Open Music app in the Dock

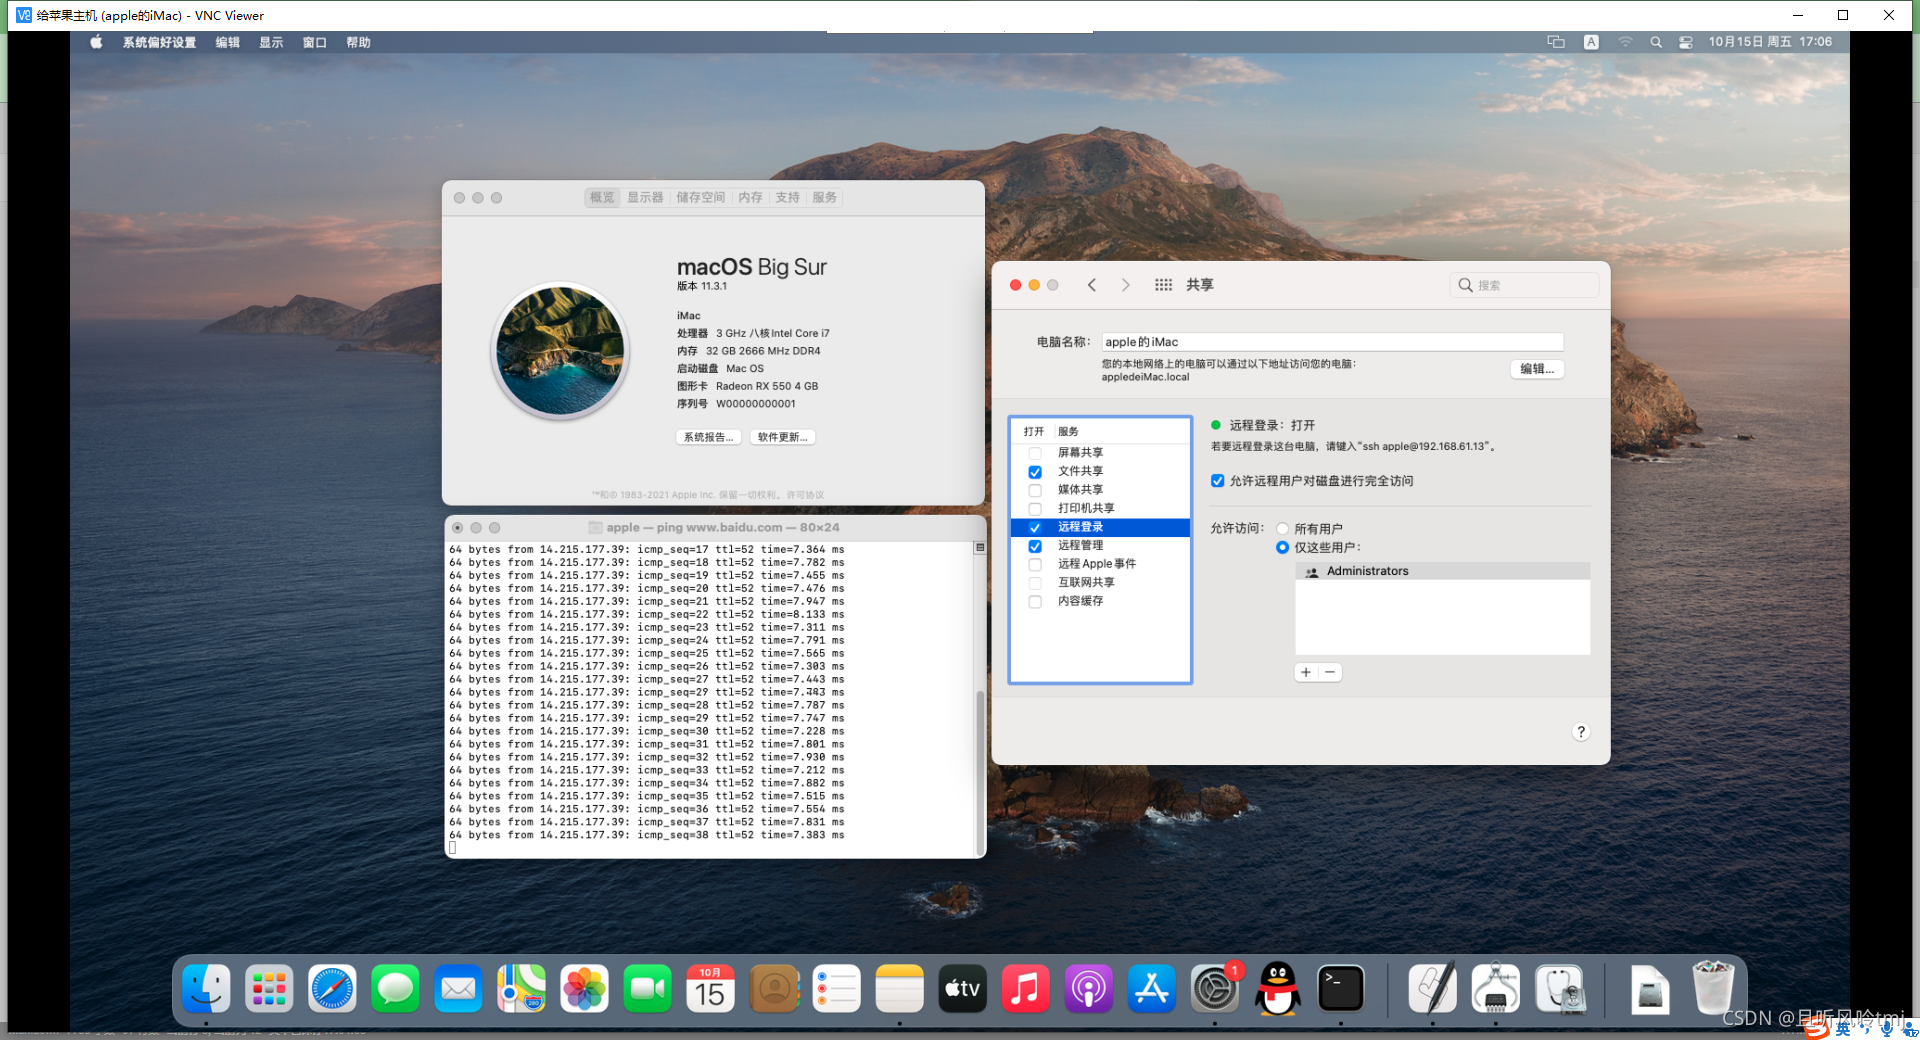click(1025, 989)
